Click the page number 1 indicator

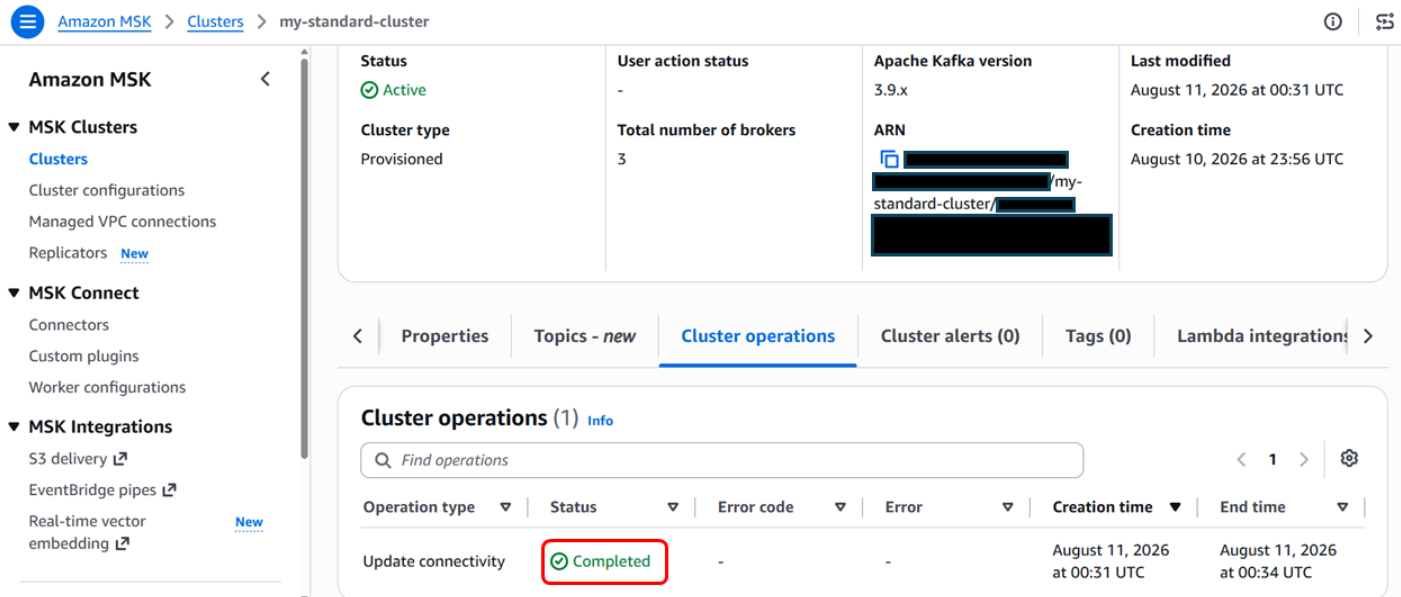pyautogui.click(x=1272, y=460)
